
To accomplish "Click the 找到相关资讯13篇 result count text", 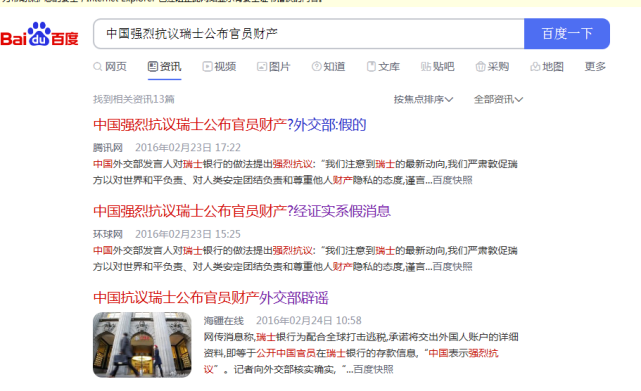I will coord(134,99).
